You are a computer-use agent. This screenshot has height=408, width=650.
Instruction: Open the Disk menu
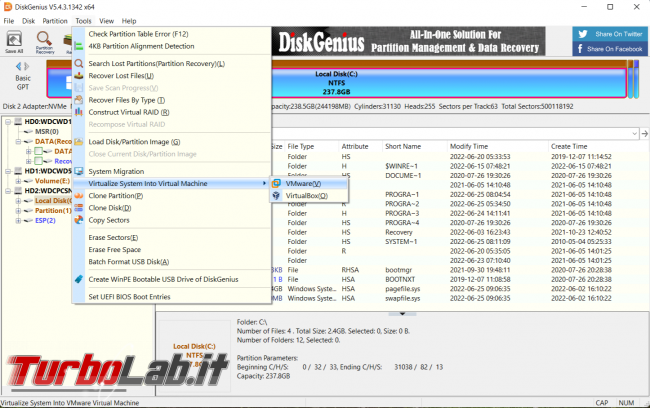coord(29,21)
